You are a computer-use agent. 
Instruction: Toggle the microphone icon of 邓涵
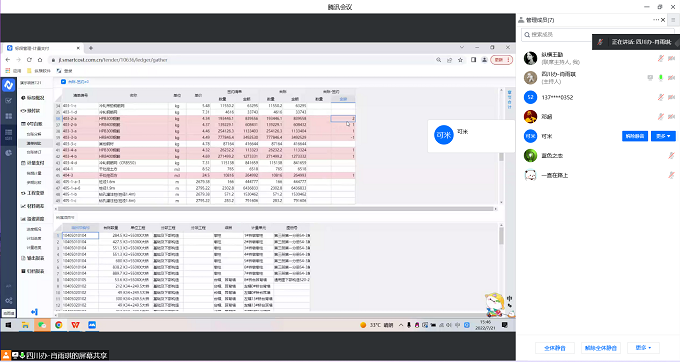(660, 117)
